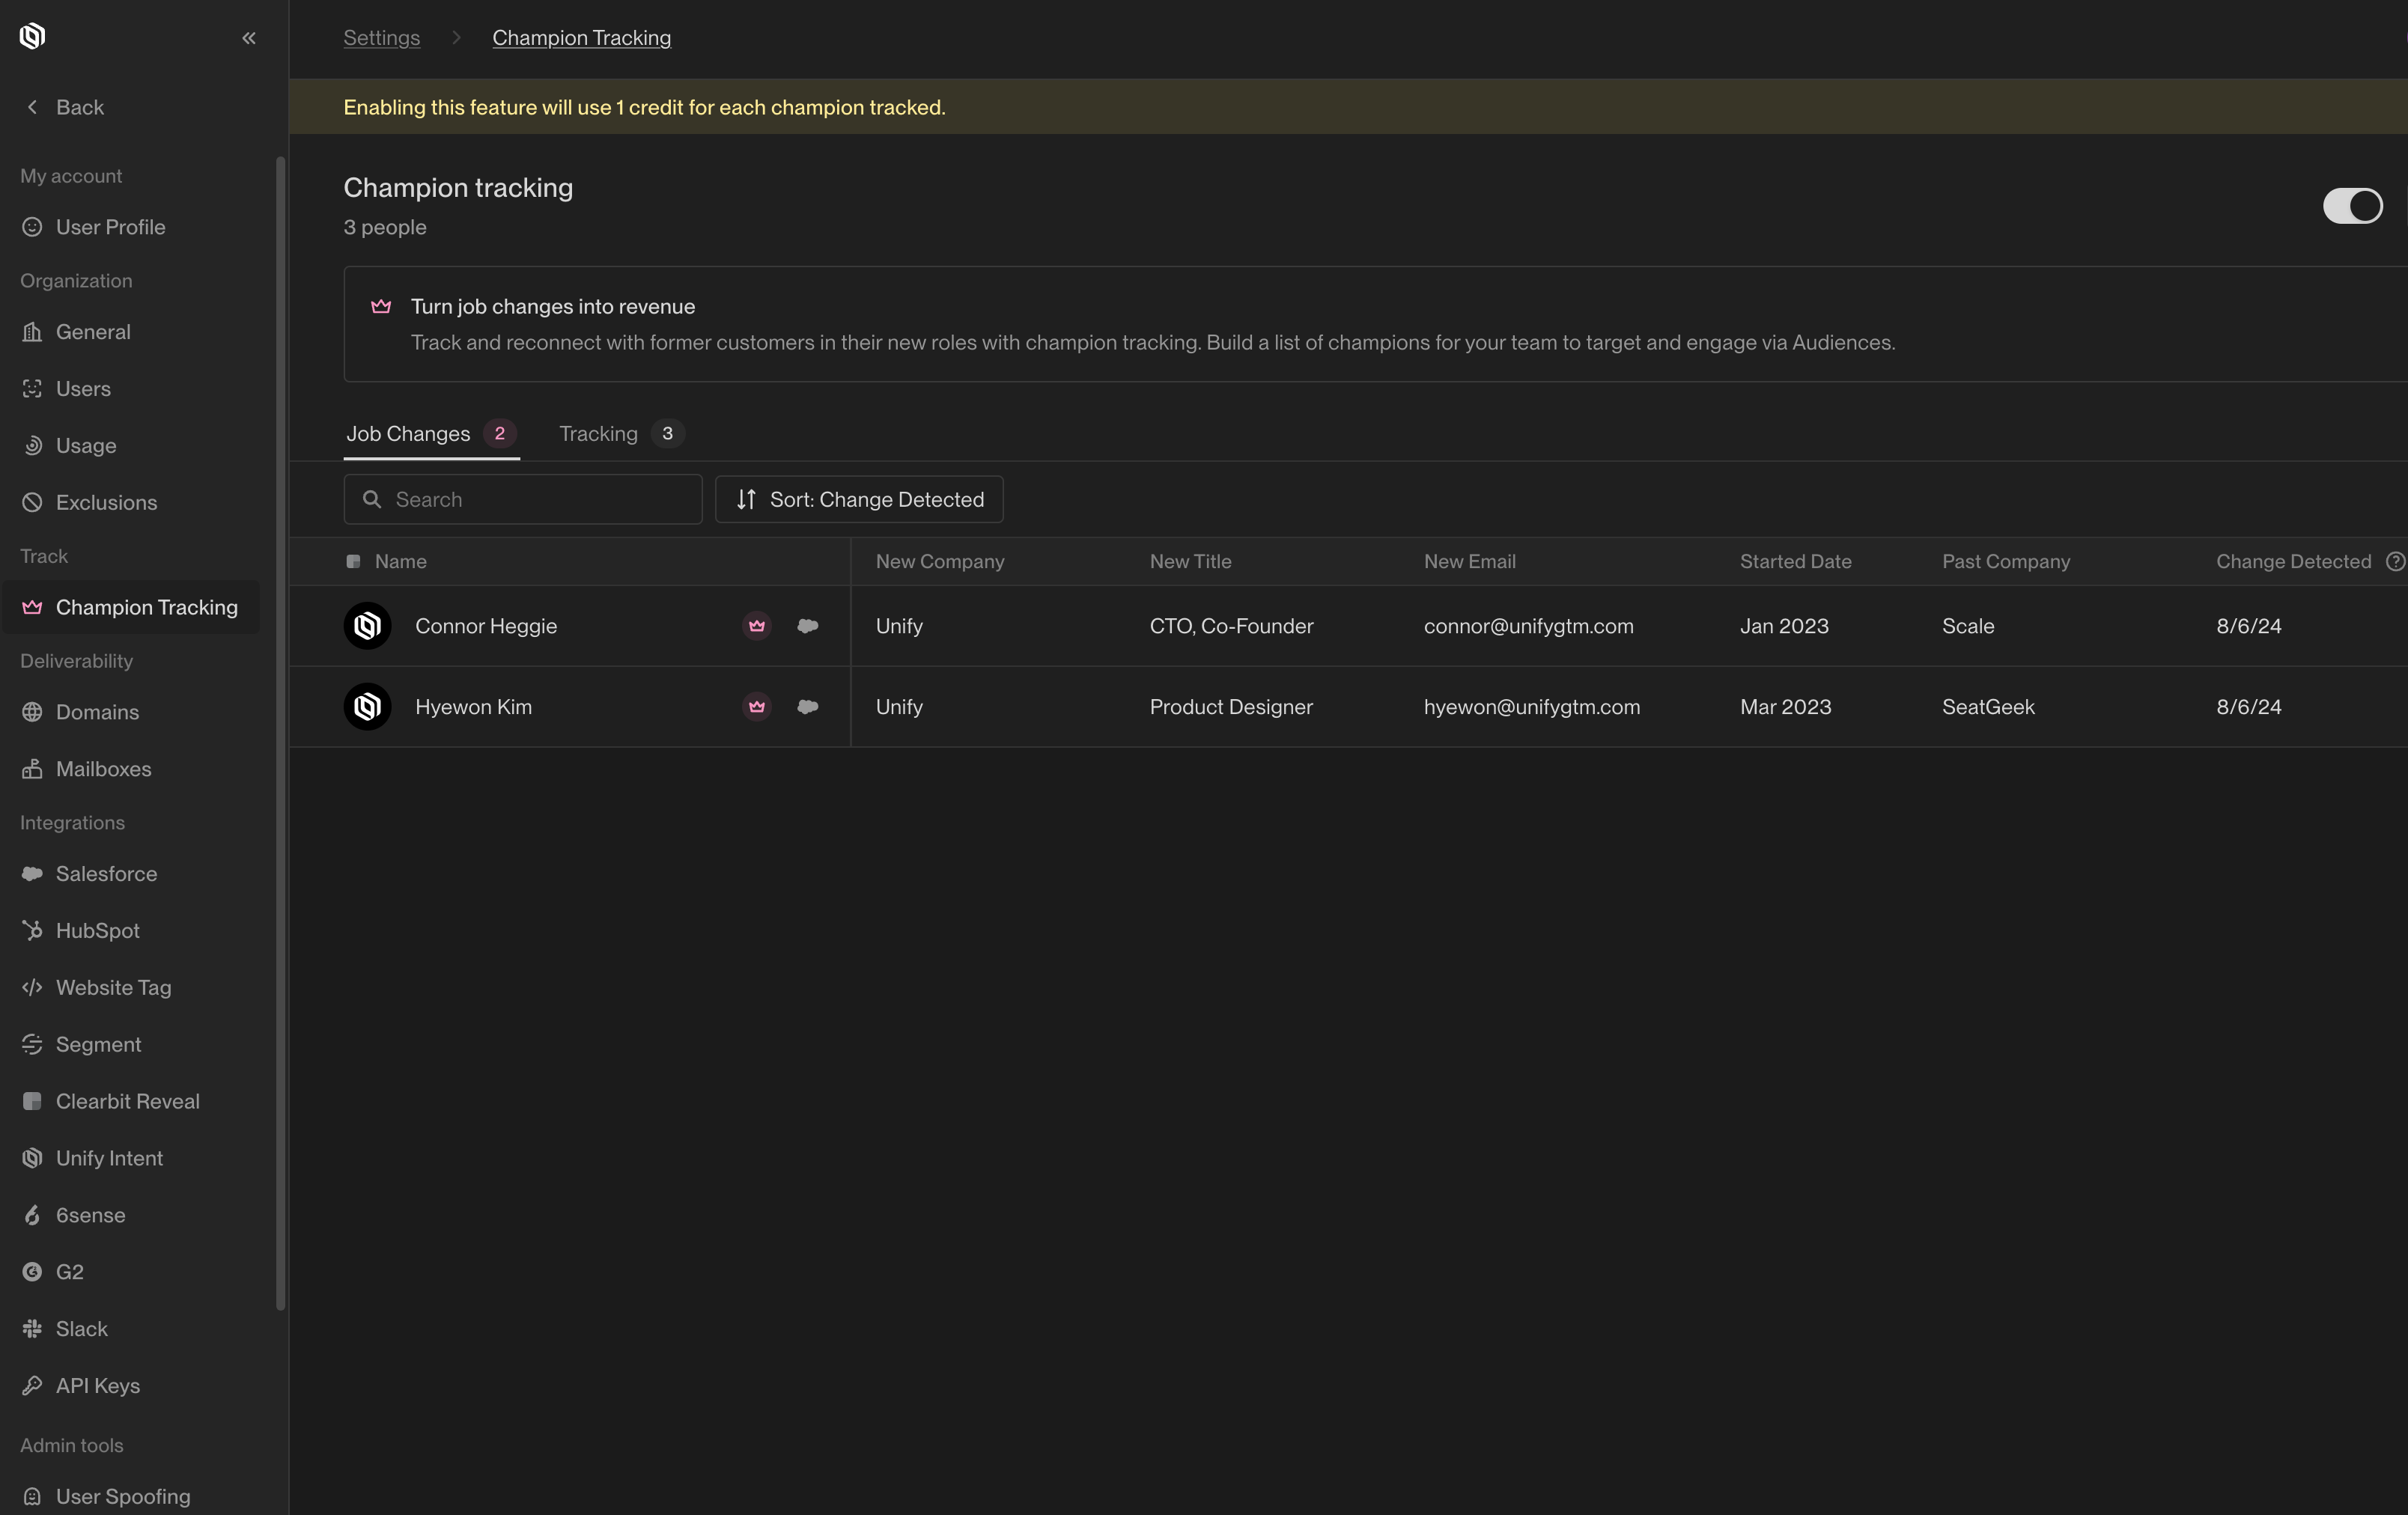Toggle the Champion tracking switch off

(2352, 206)
